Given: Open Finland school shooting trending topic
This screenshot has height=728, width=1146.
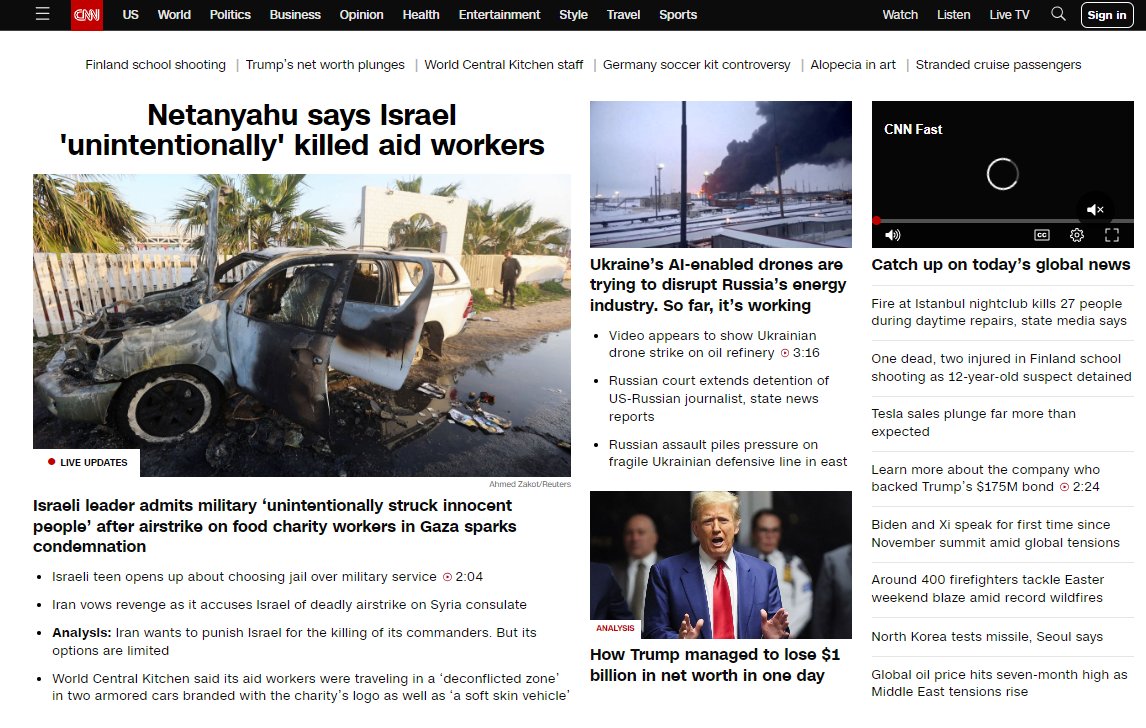Looking at the screenshot, I should (156, 64).
